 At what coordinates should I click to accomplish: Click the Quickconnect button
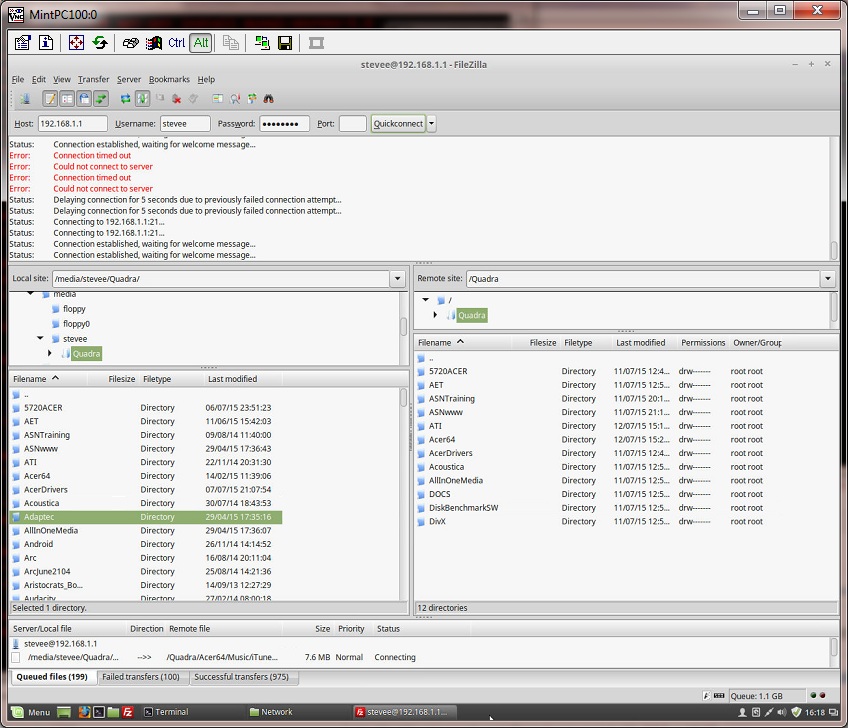tap(398, 124)
